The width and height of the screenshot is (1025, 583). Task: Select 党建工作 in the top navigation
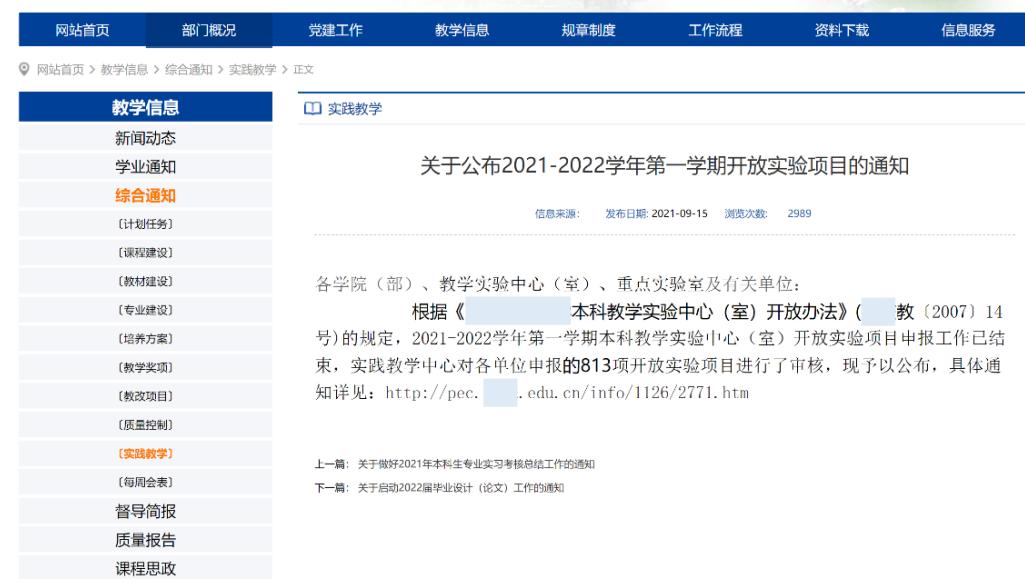point(335,30)
